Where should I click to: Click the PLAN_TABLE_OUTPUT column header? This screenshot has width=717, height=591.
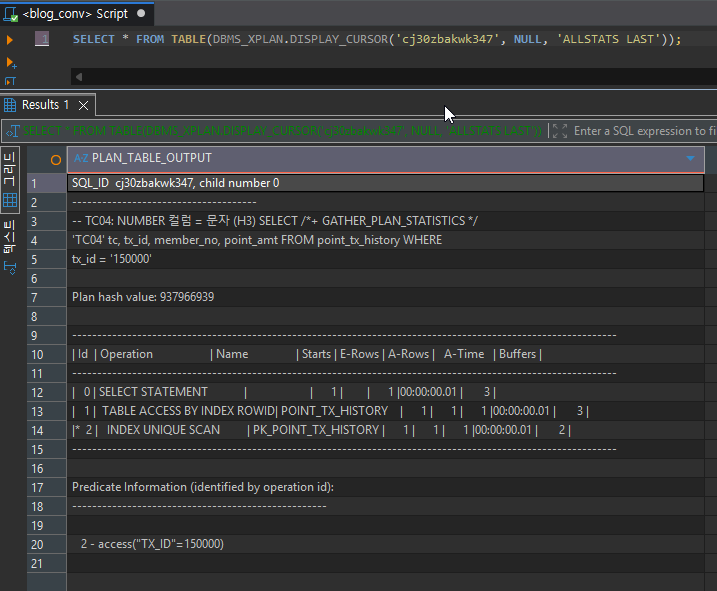pos(385,158)
